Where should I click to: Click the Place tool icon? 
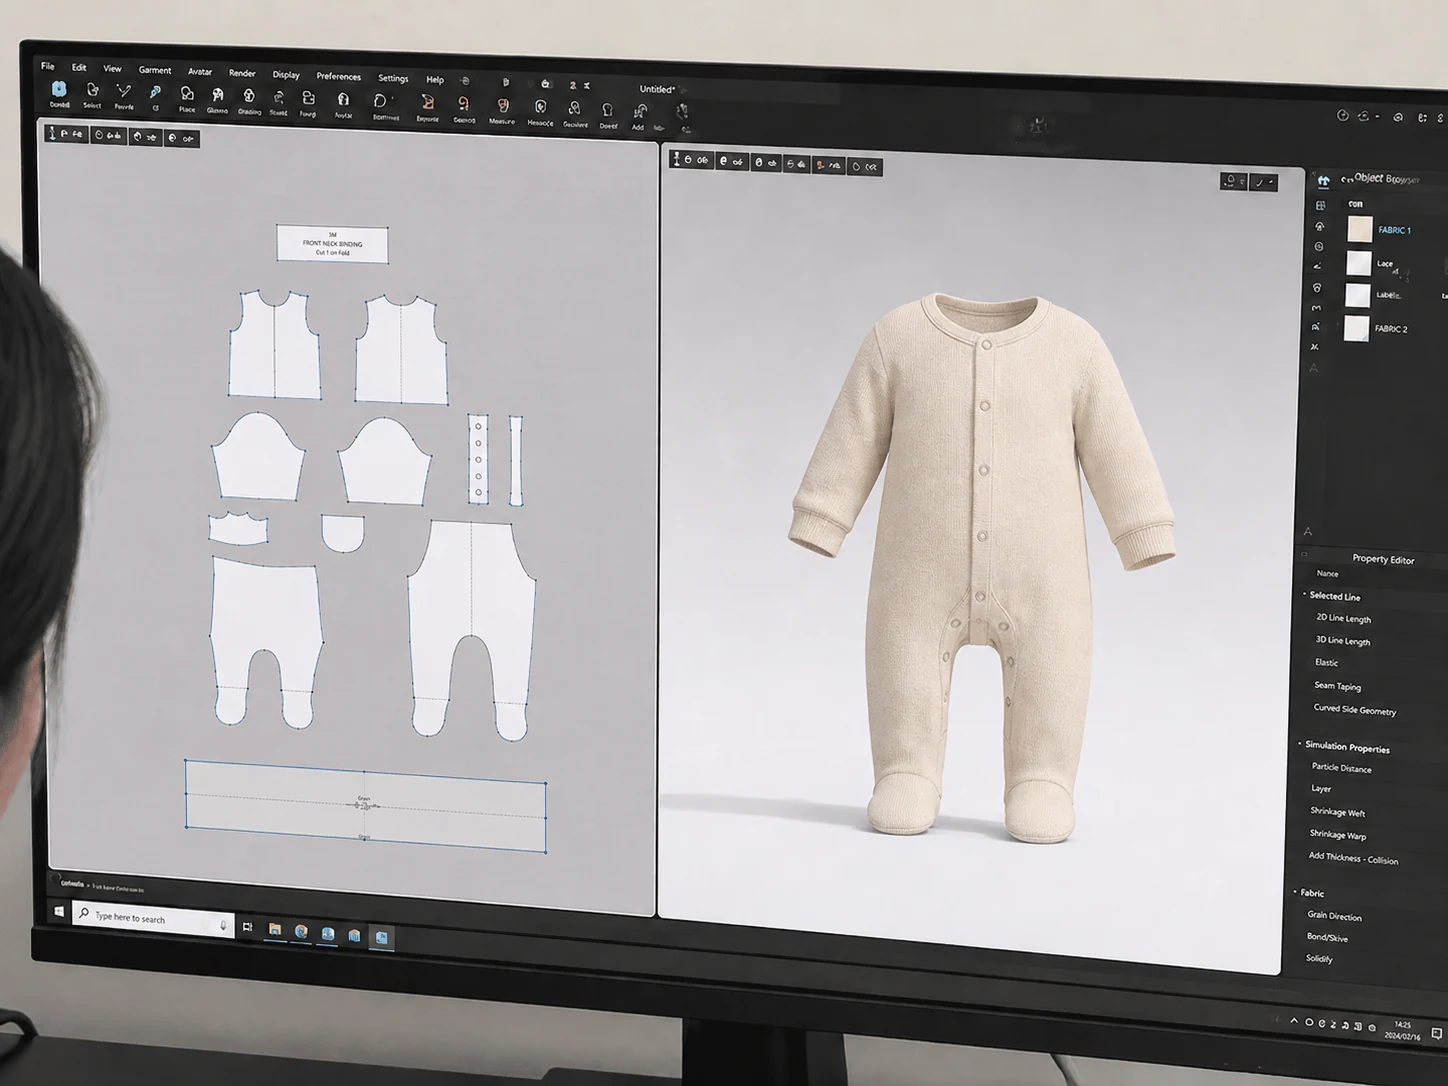click(187, 94)
